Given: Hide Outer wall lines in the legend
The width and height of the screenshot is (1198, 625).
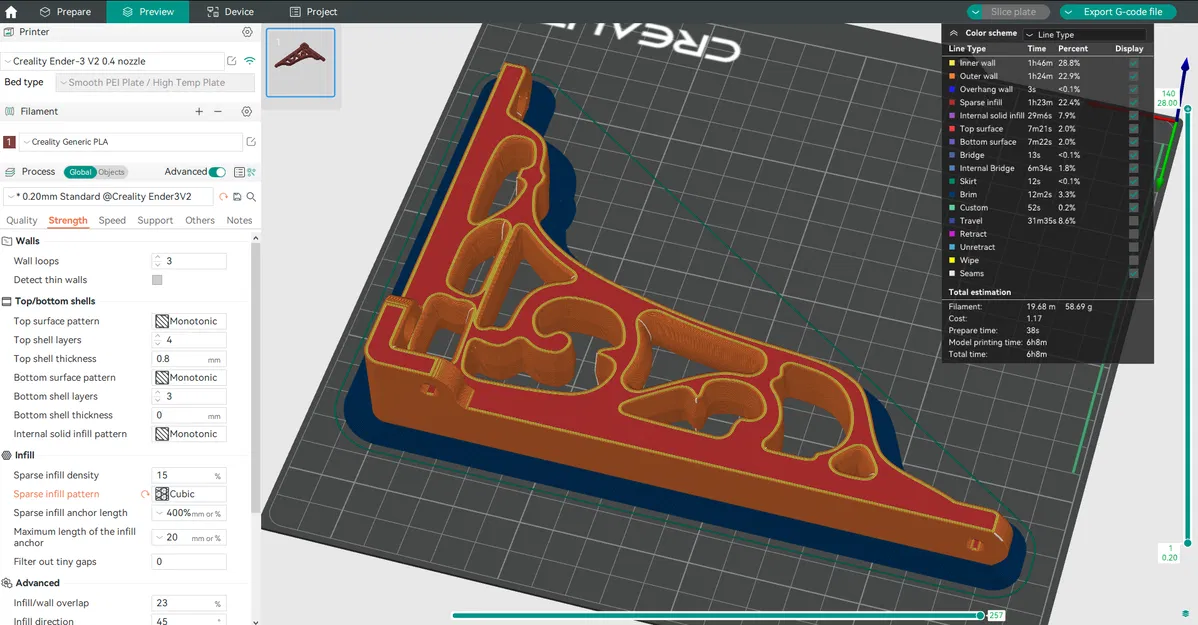Looking at the screenshot, I should tap(1134, 76).
